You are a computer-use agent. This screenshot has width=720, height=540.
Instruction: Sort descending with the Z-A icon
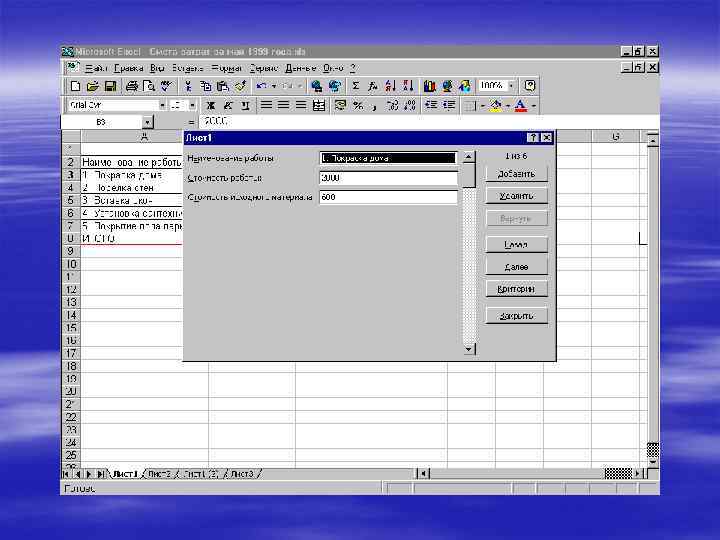tap(408, 86)
